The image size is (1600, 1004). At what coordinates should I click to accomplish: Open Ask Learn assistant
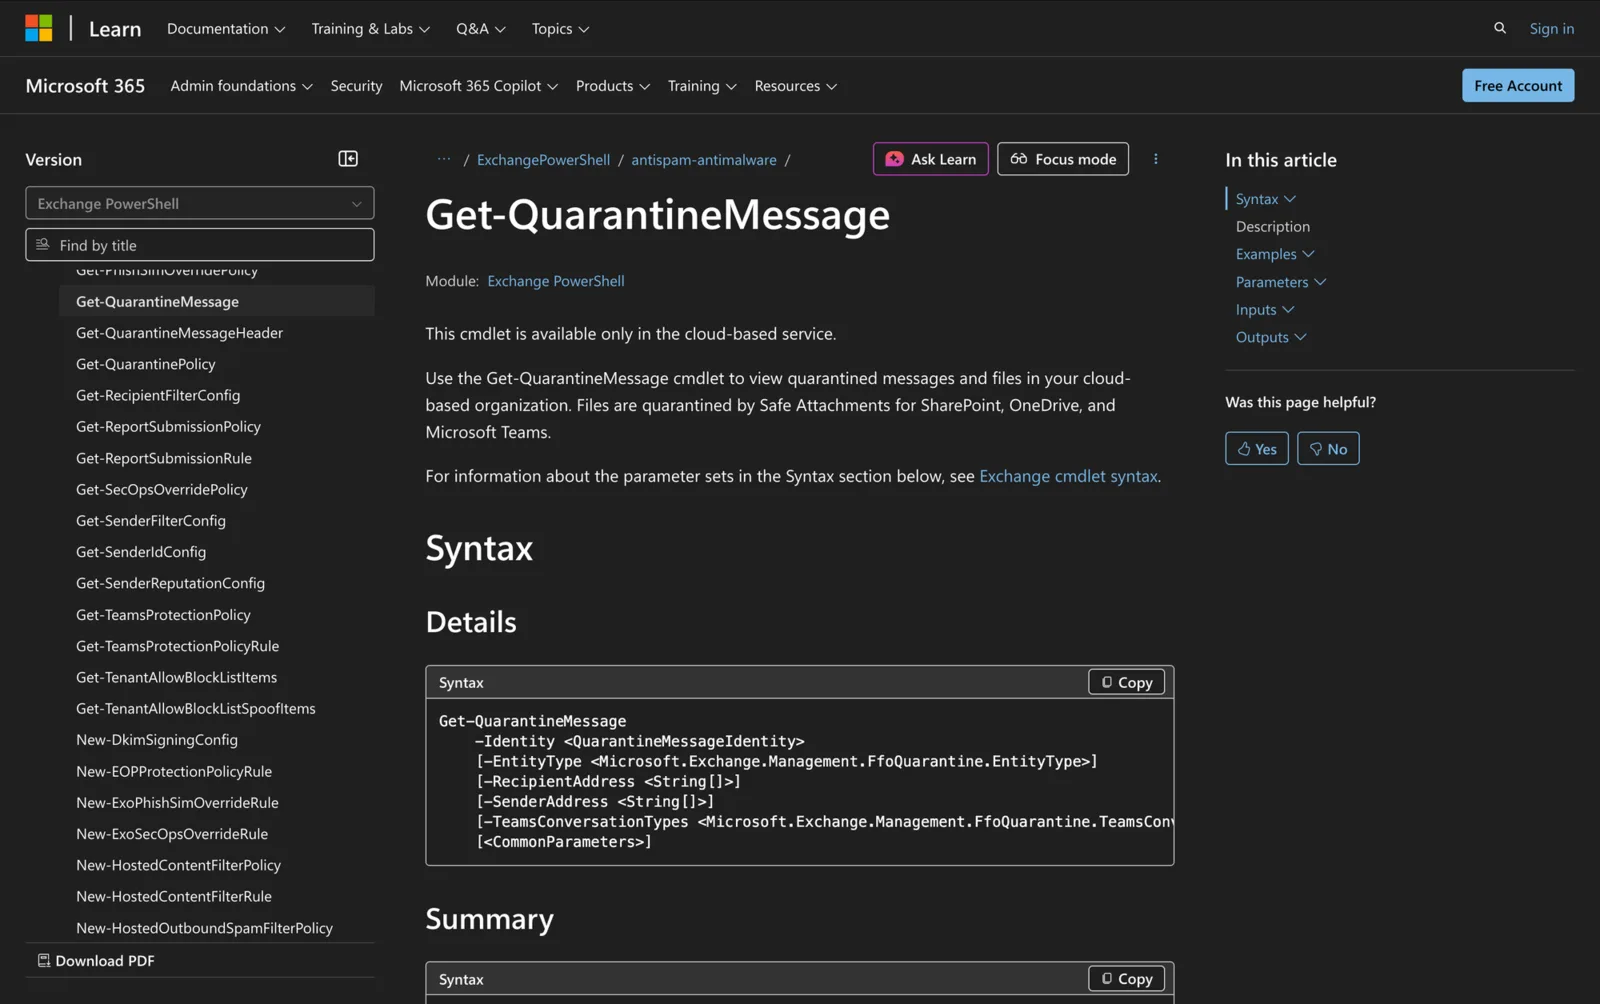point(931,159)
